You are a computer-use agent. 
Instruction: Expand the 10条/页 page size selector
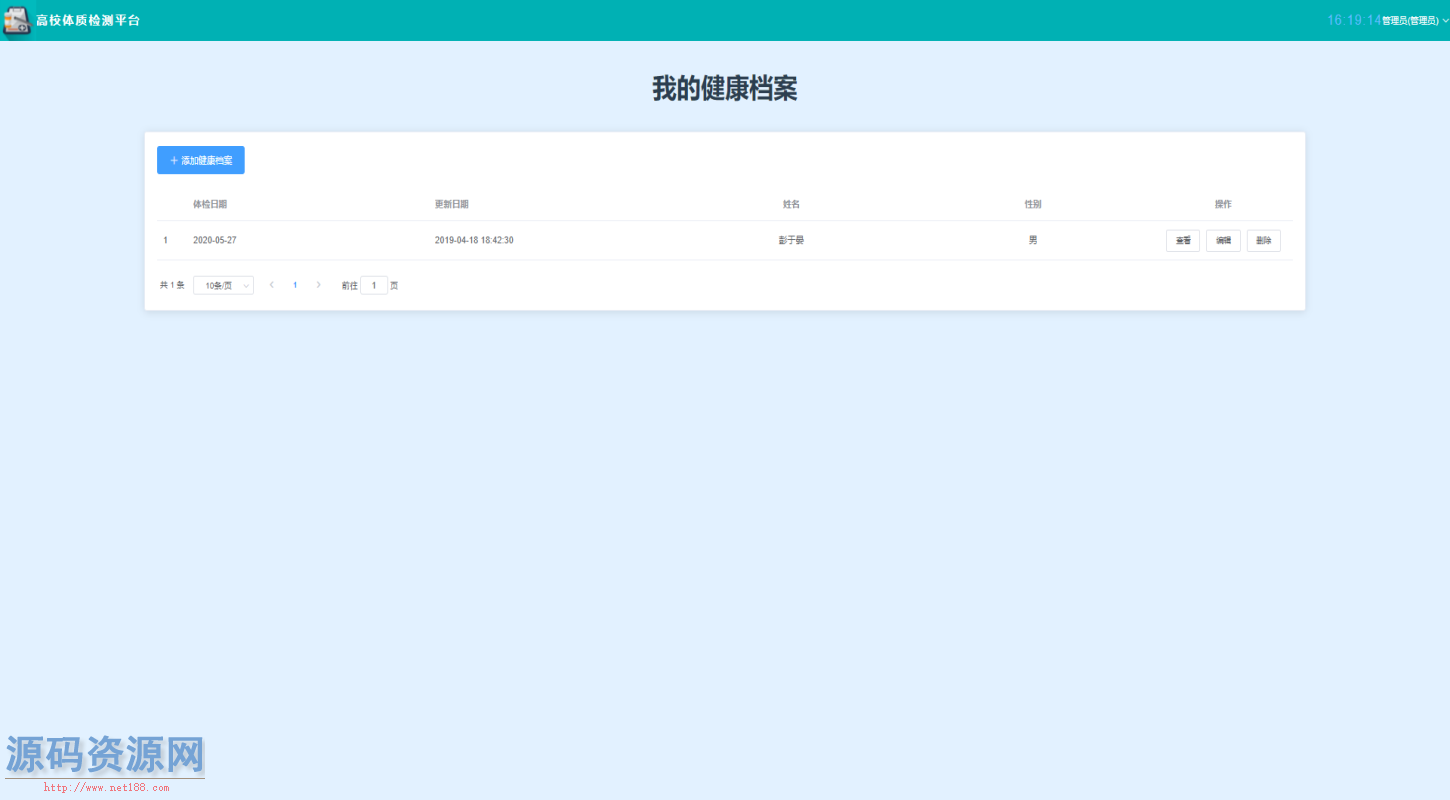[223, 286]
